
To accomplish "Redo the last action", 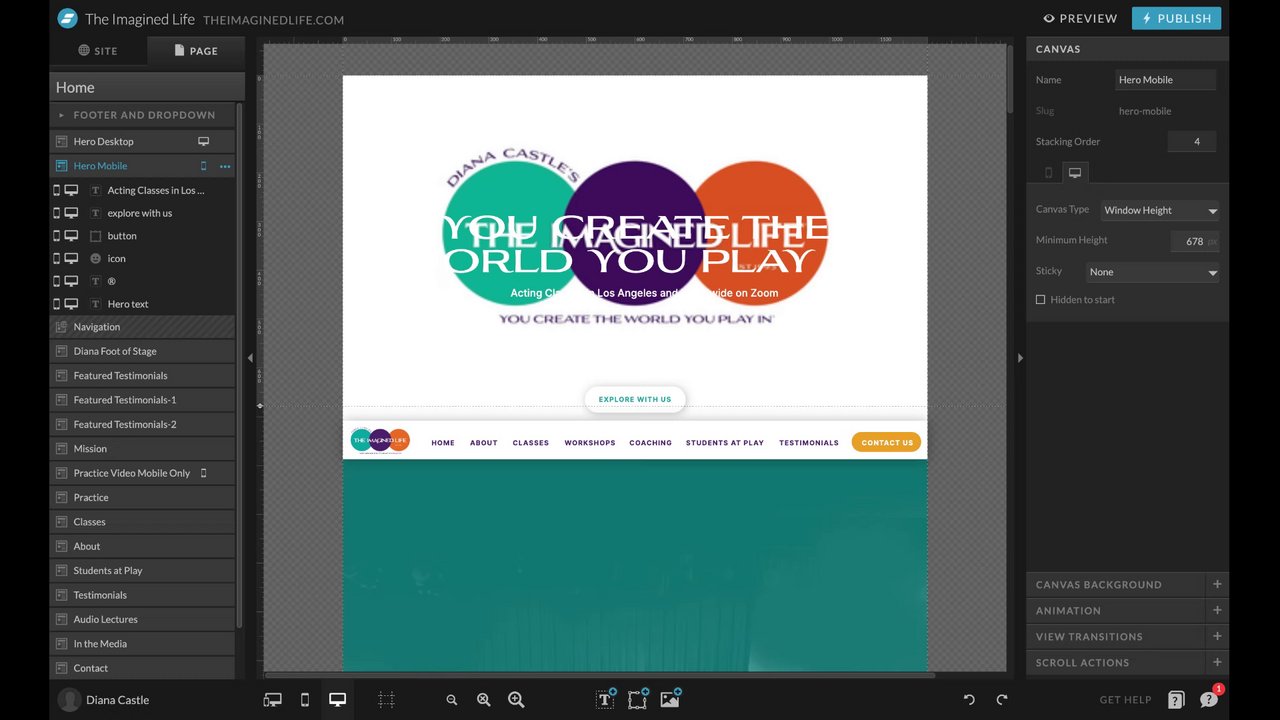I will point(1002,700).
